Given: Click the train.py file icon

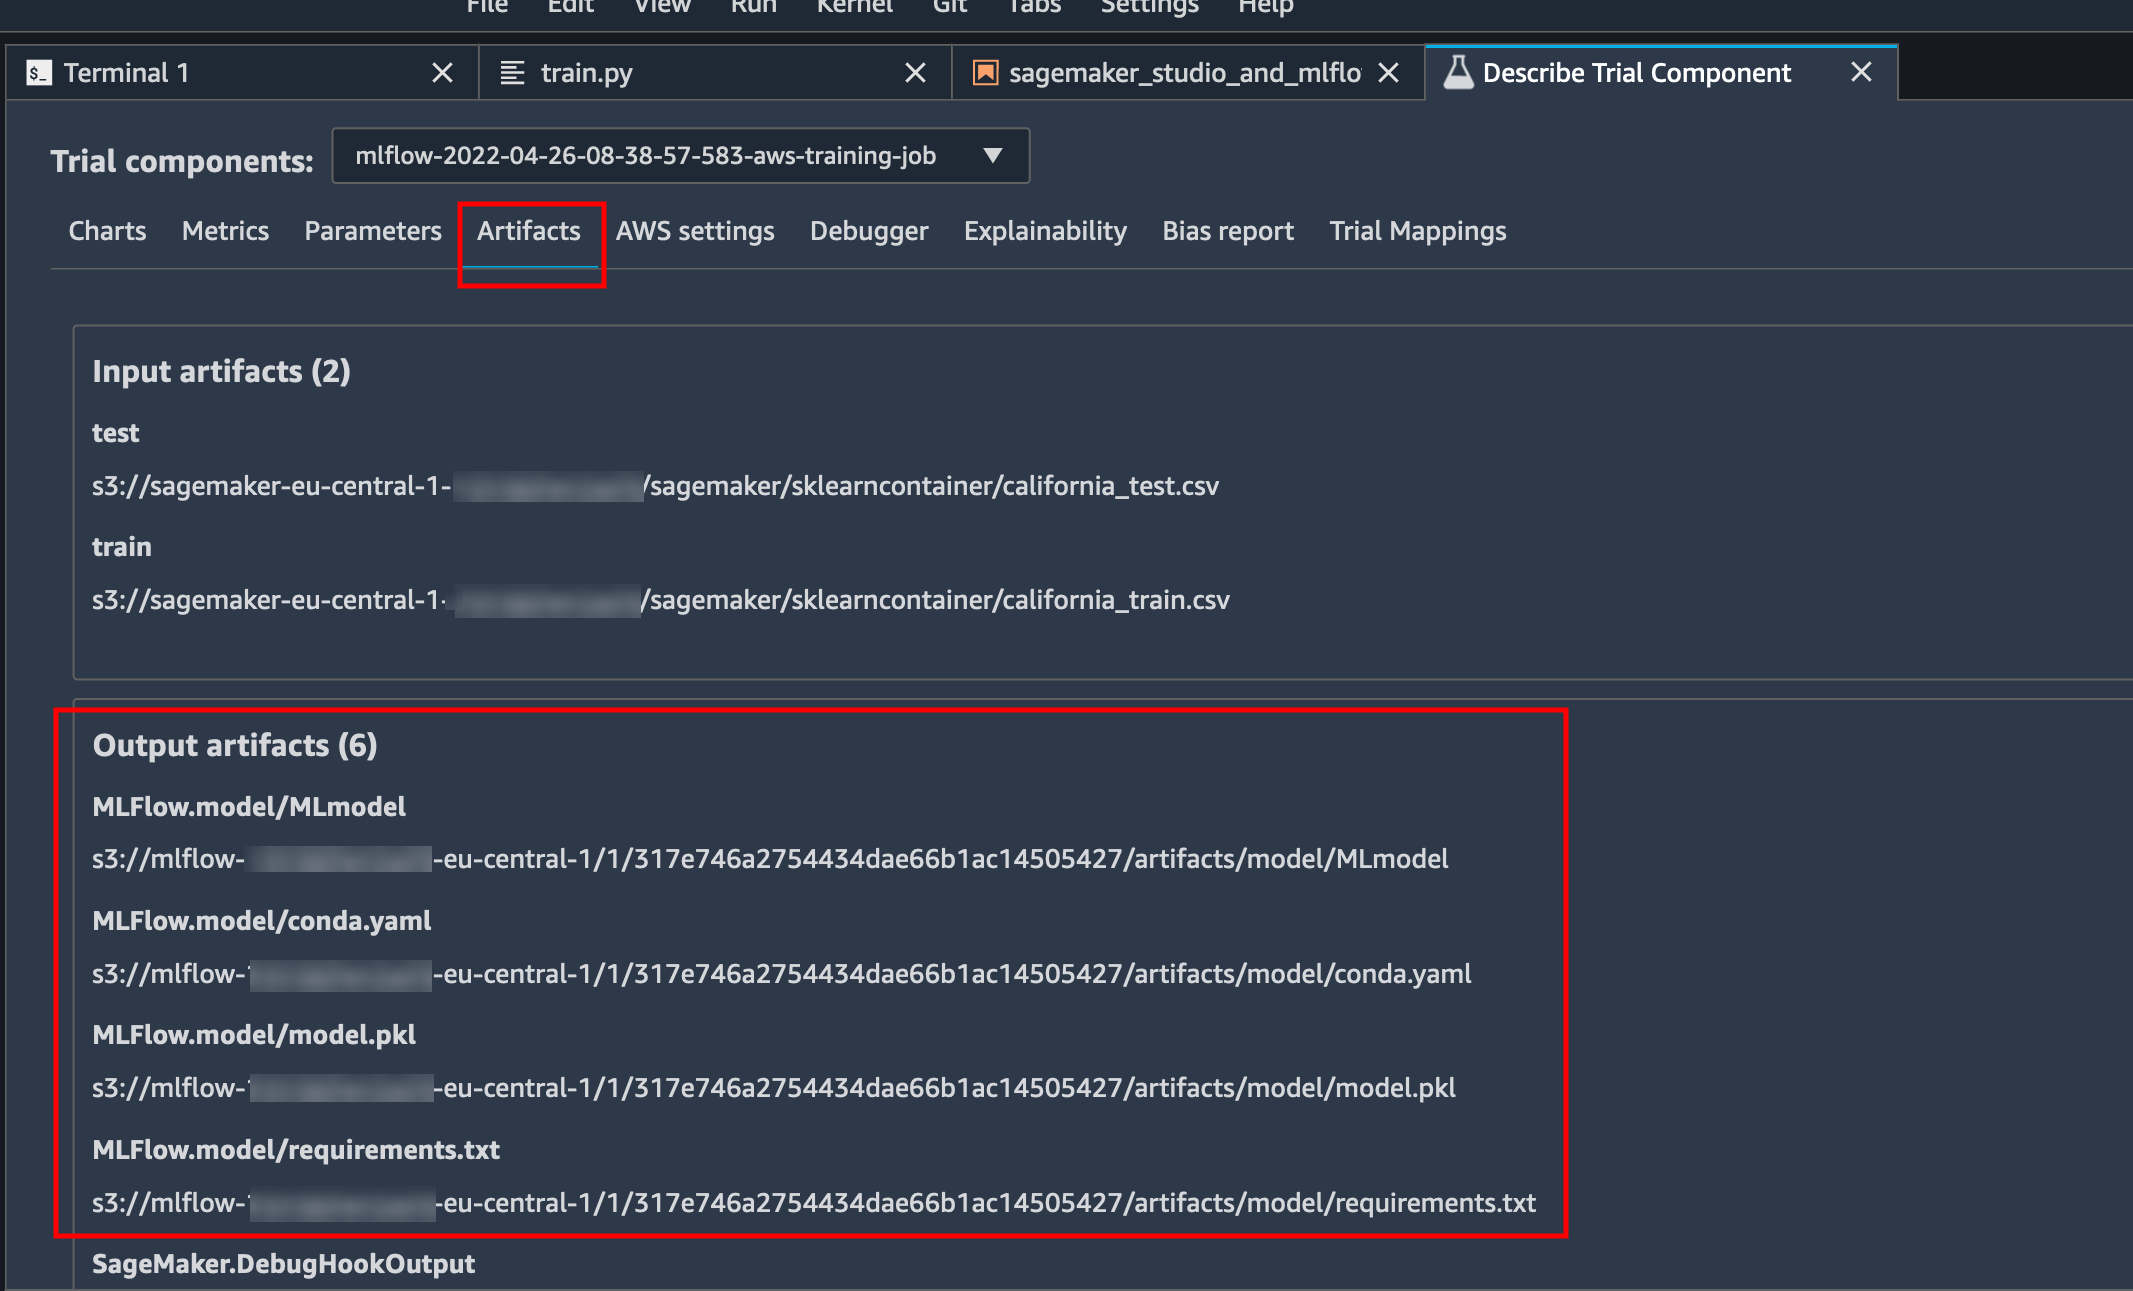Looking at the screenshot, I should [512, 73].
